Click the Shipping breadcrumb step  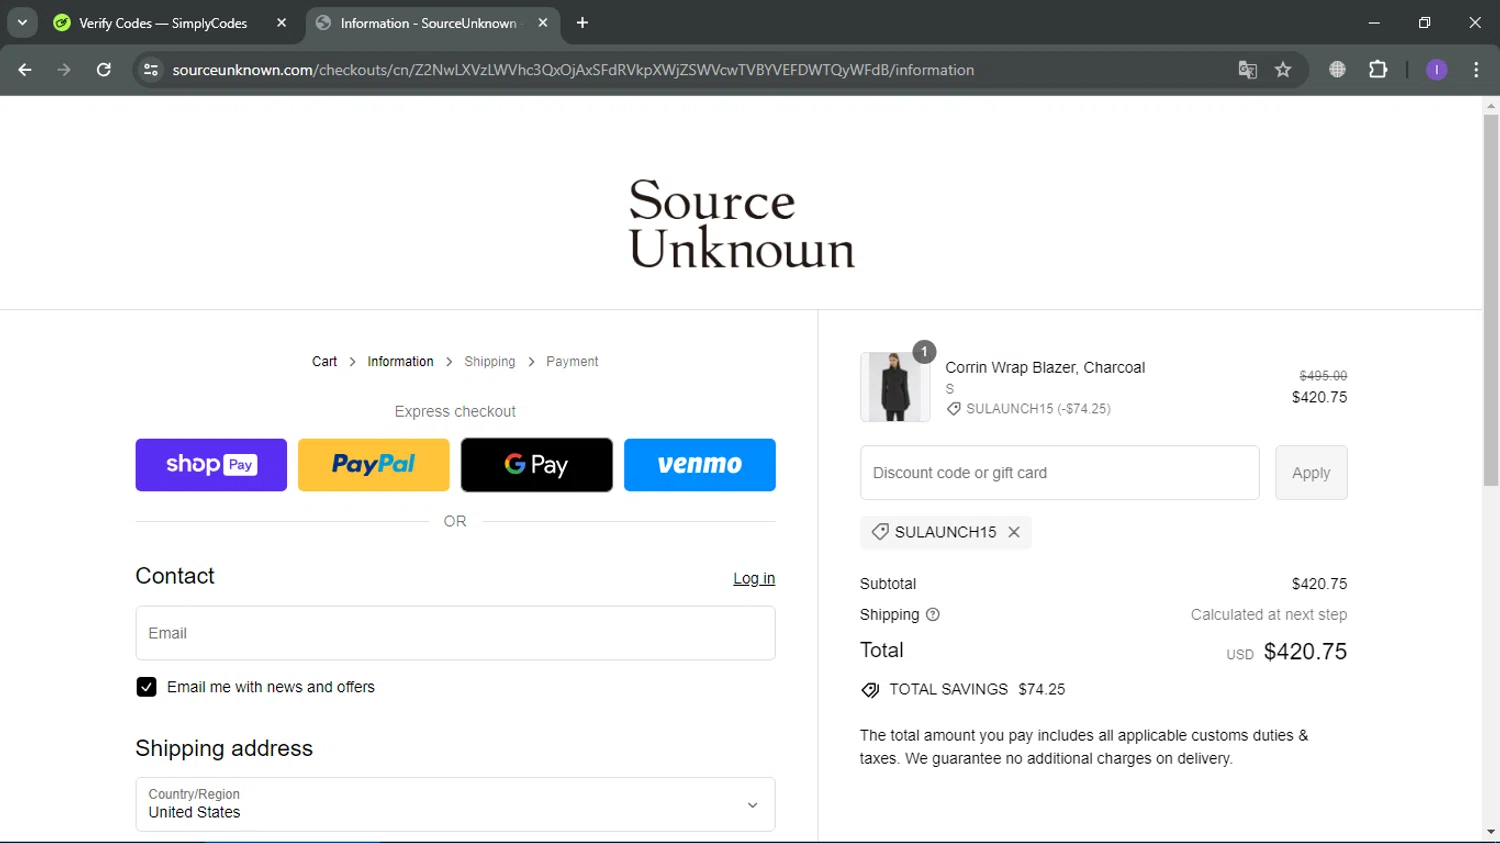(x=489, y=362)
